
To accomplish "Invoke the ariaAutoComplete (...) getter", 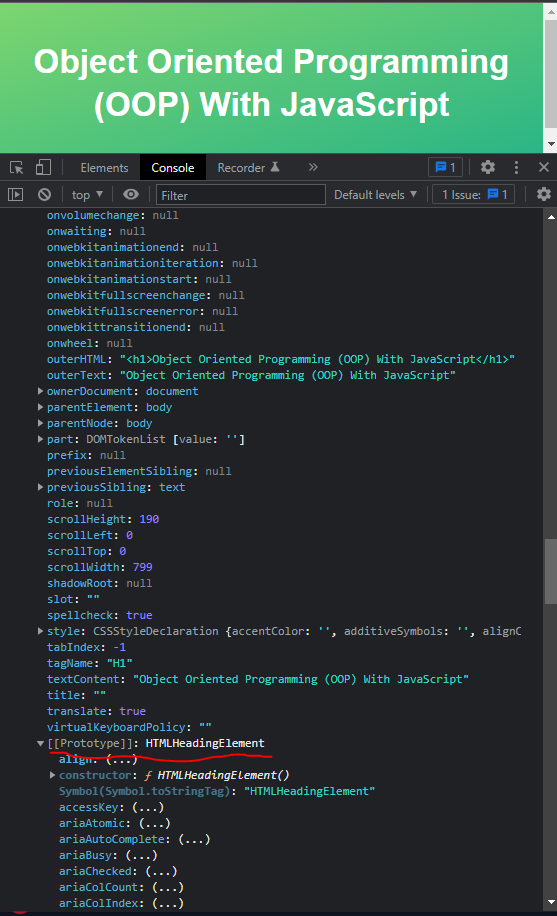I will coord(194,839).
